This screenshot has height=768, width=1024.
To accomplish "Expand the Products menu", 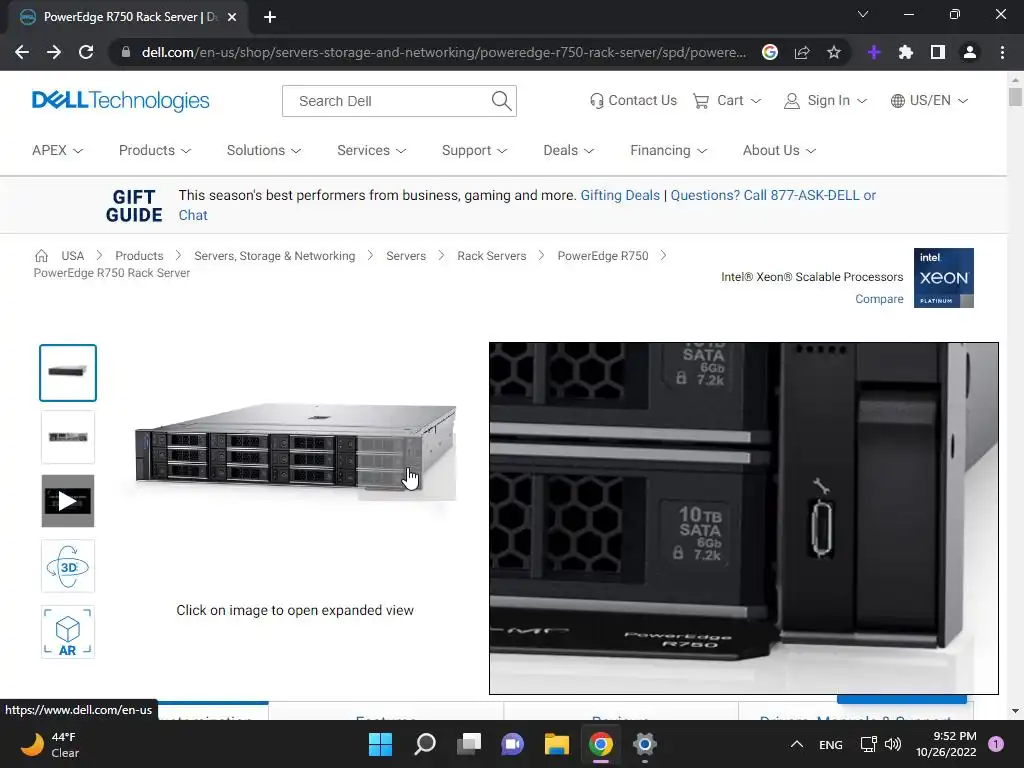I will click(x=155, y=150).
